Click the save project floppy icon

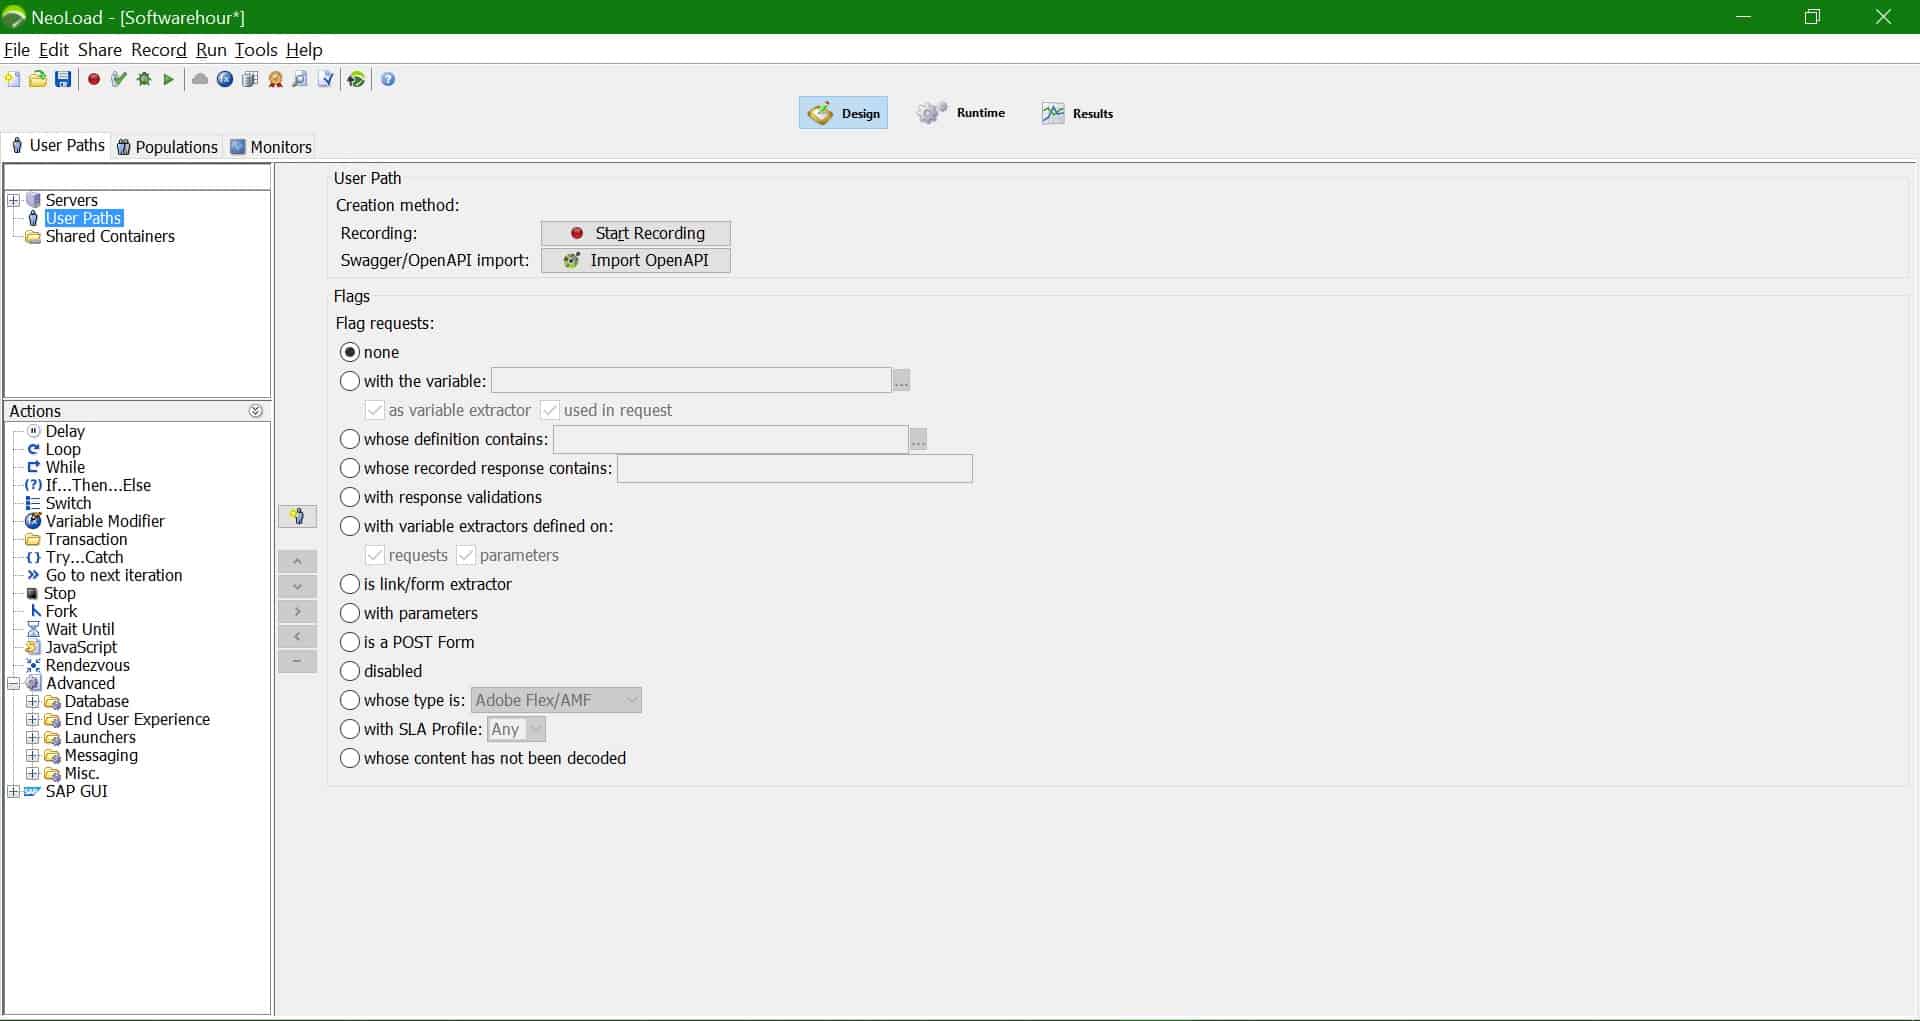[63, 80]
